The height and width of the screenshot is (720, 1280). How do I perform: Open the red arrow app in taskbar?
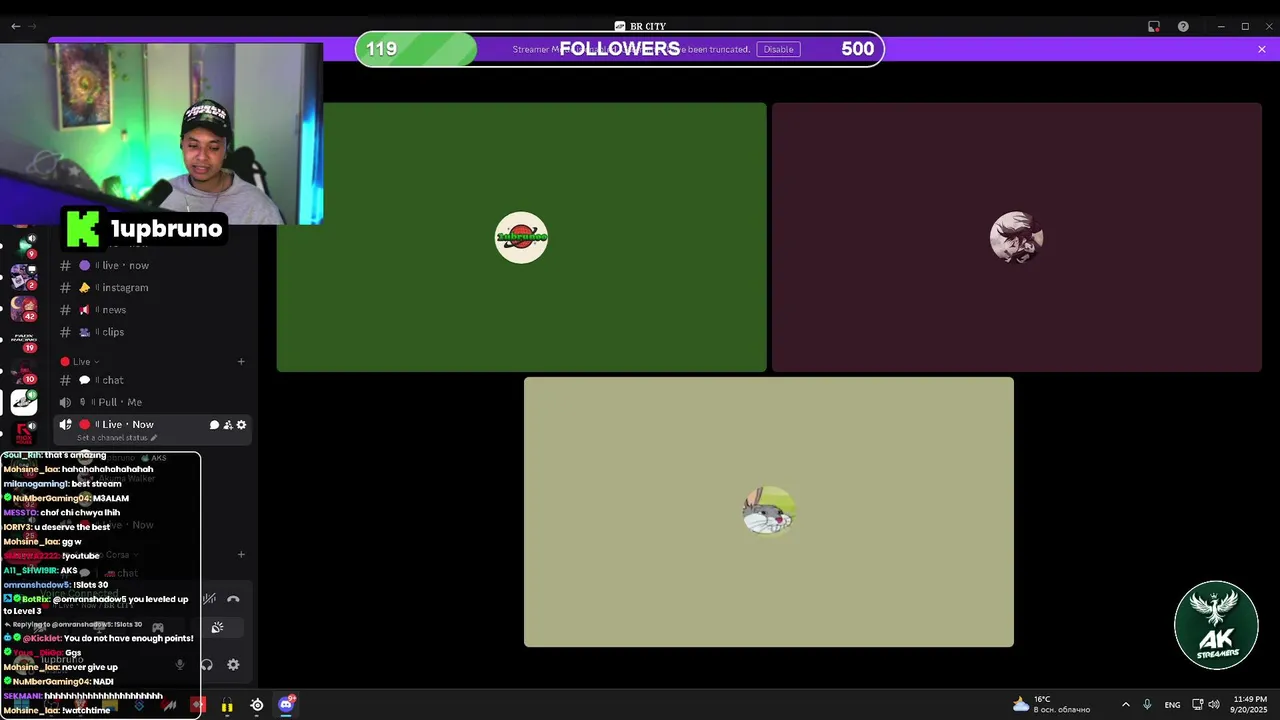(x=198, y=705)
